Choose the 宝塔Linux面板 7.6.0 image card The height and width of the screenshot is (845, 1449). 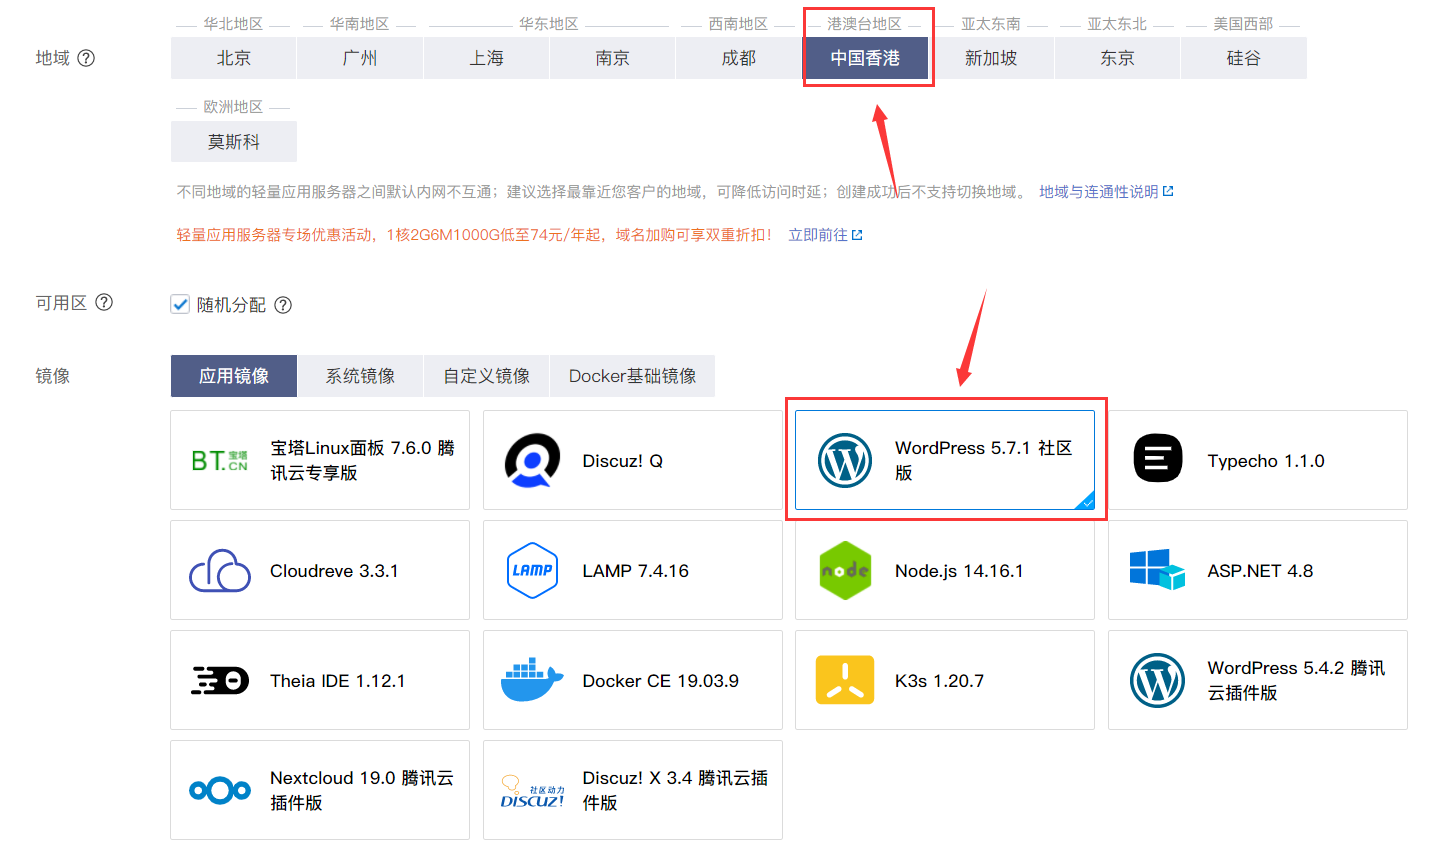(x=320, y=460)
